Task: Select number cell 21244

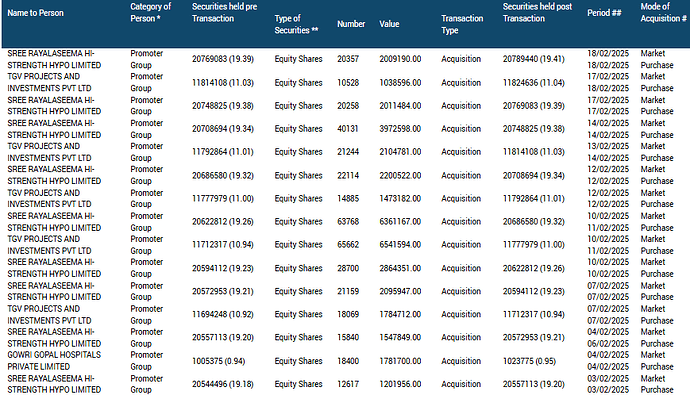Action: coord(348,152)
